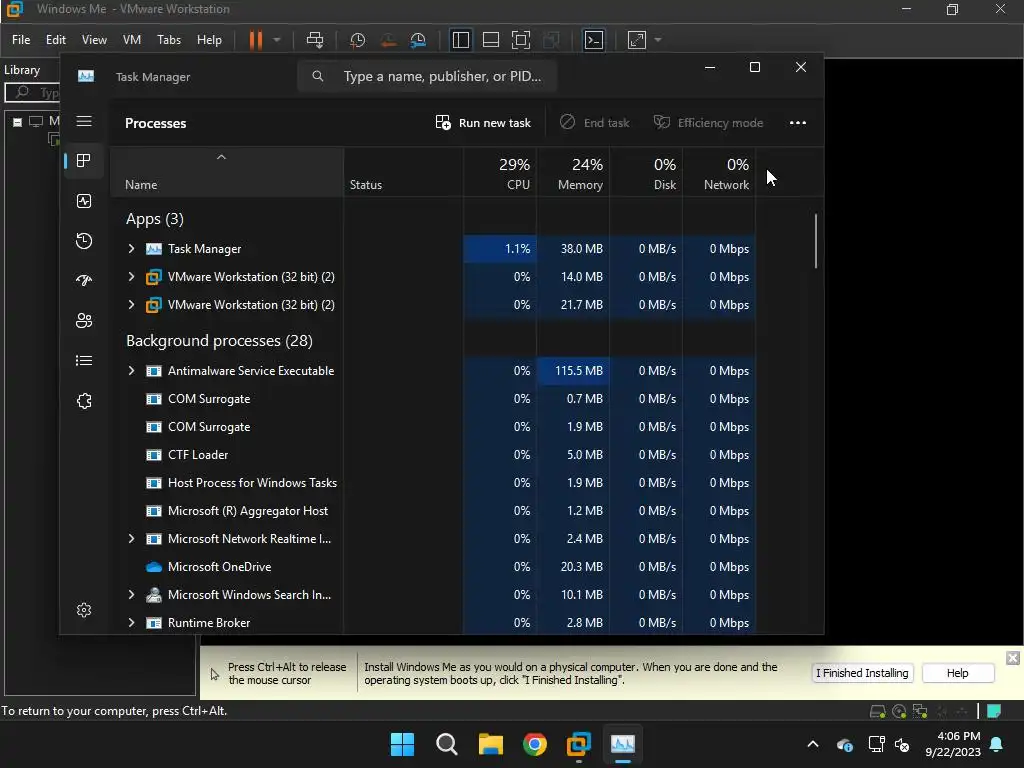Revert the VM to a snapshot
1024x768 pixels.
click(388, 40)
